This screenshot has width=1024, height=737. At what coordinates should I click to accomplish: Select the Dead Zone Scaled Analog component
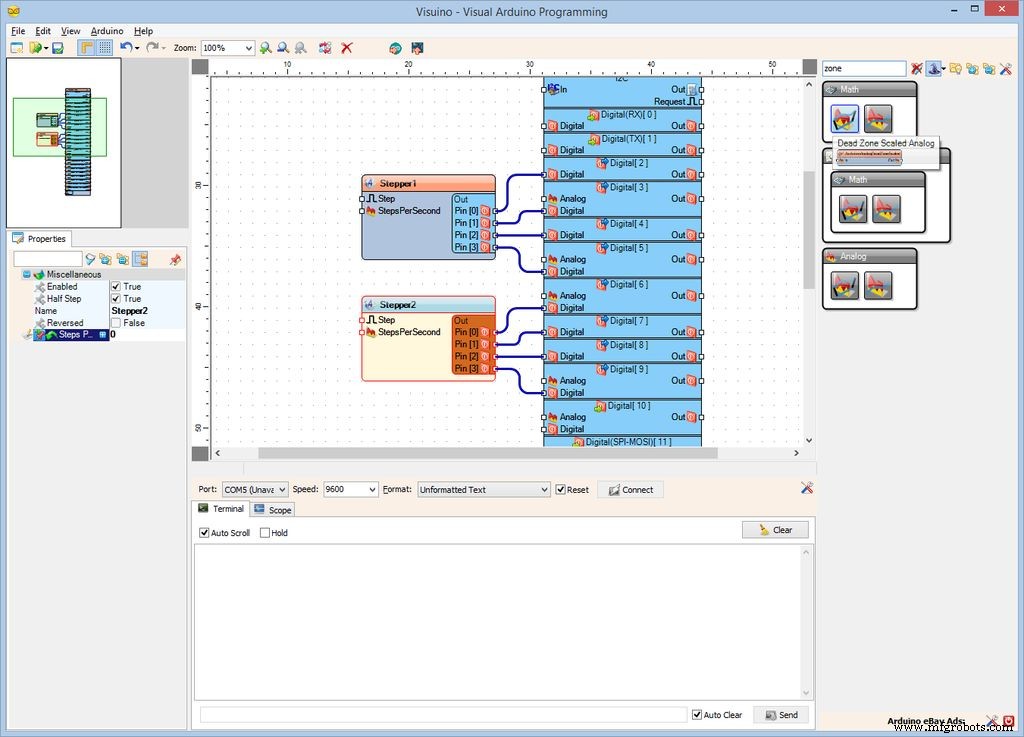(843, 118)
